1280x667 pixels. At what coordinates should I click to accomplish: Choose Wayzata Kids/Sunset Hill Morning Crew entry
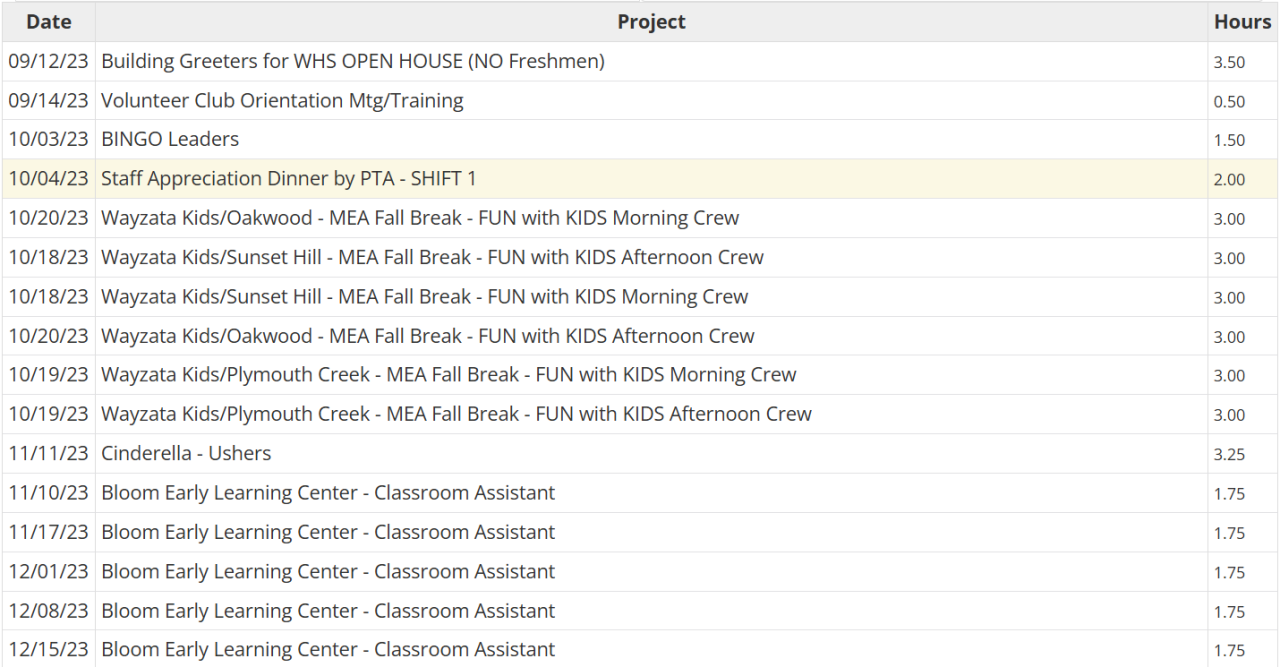coord(424,297)
